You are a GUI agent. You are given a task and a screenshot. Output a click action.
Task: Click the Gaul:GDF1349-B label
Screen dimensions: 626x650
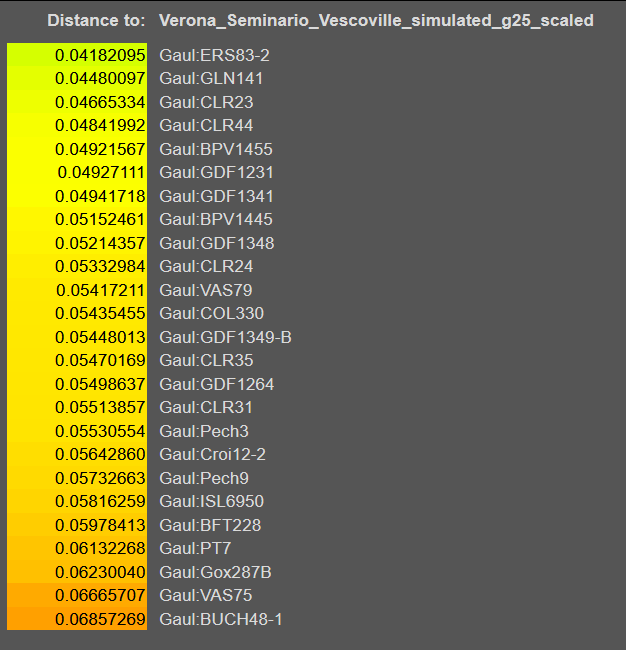[x=225, y=337]
